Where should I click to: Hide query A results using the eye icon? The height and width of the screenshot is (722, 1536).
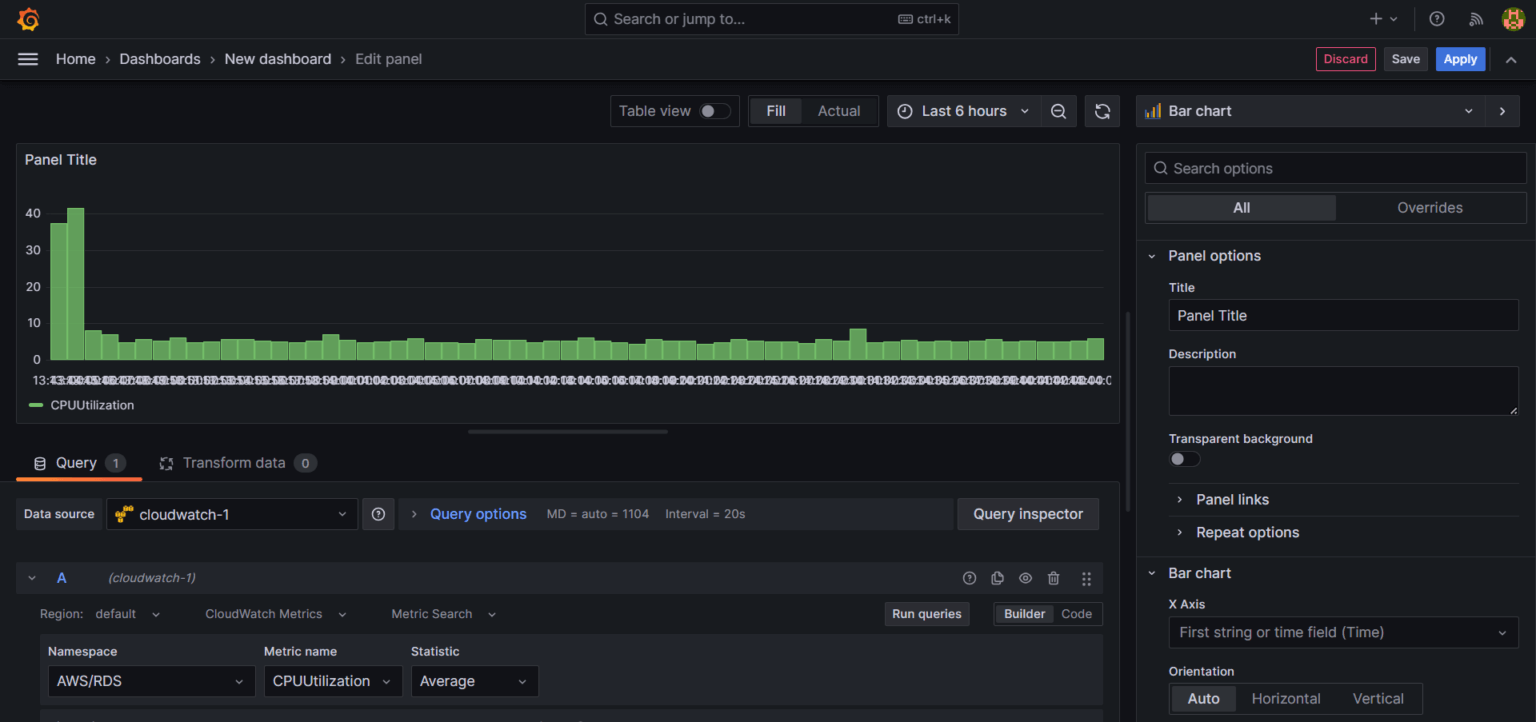pyautogui.click(x=1024, y=578)
